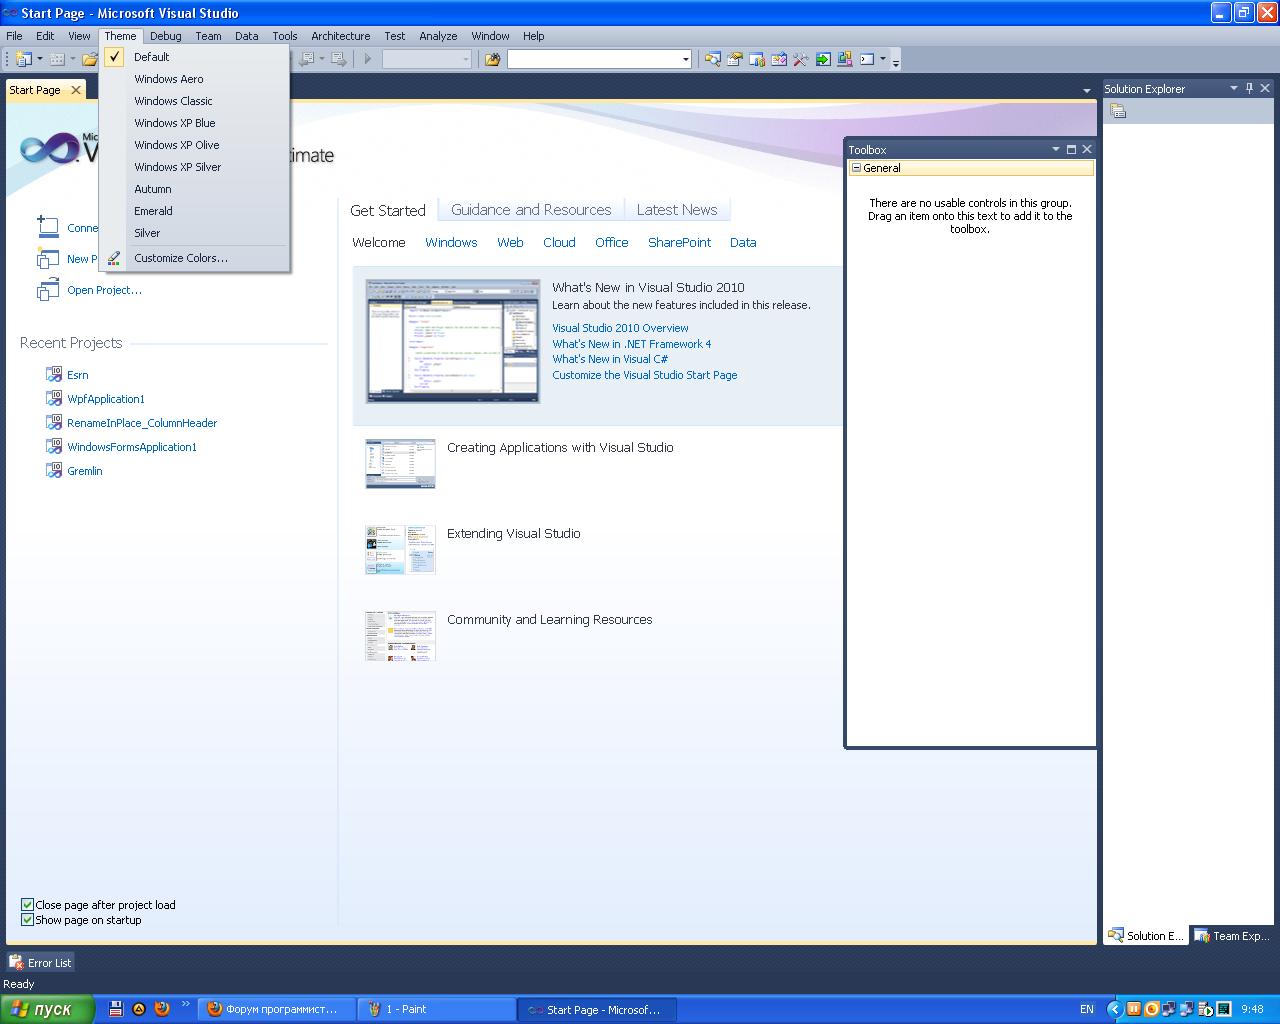Open the Analyze menu

point(438,36)
